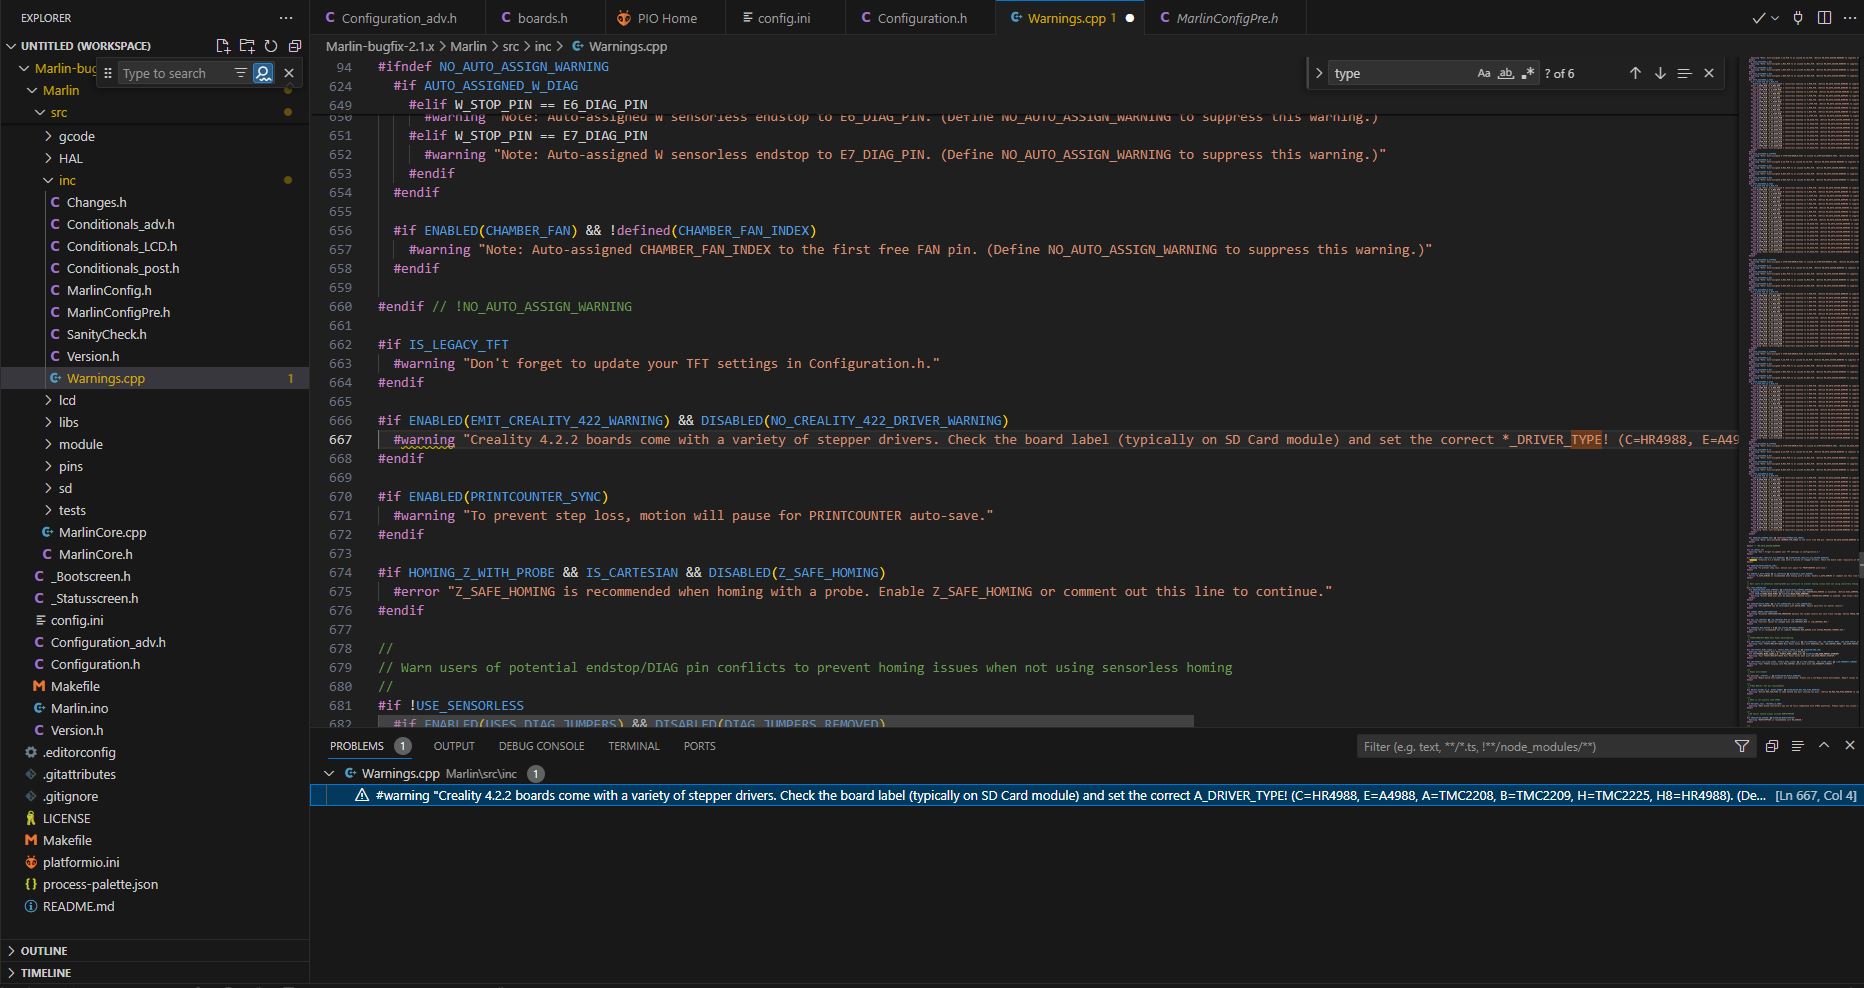This screenshot has width=1864, height=988.
Task: Switch to the Configuration.h editor tab
Action: (921, 18)
